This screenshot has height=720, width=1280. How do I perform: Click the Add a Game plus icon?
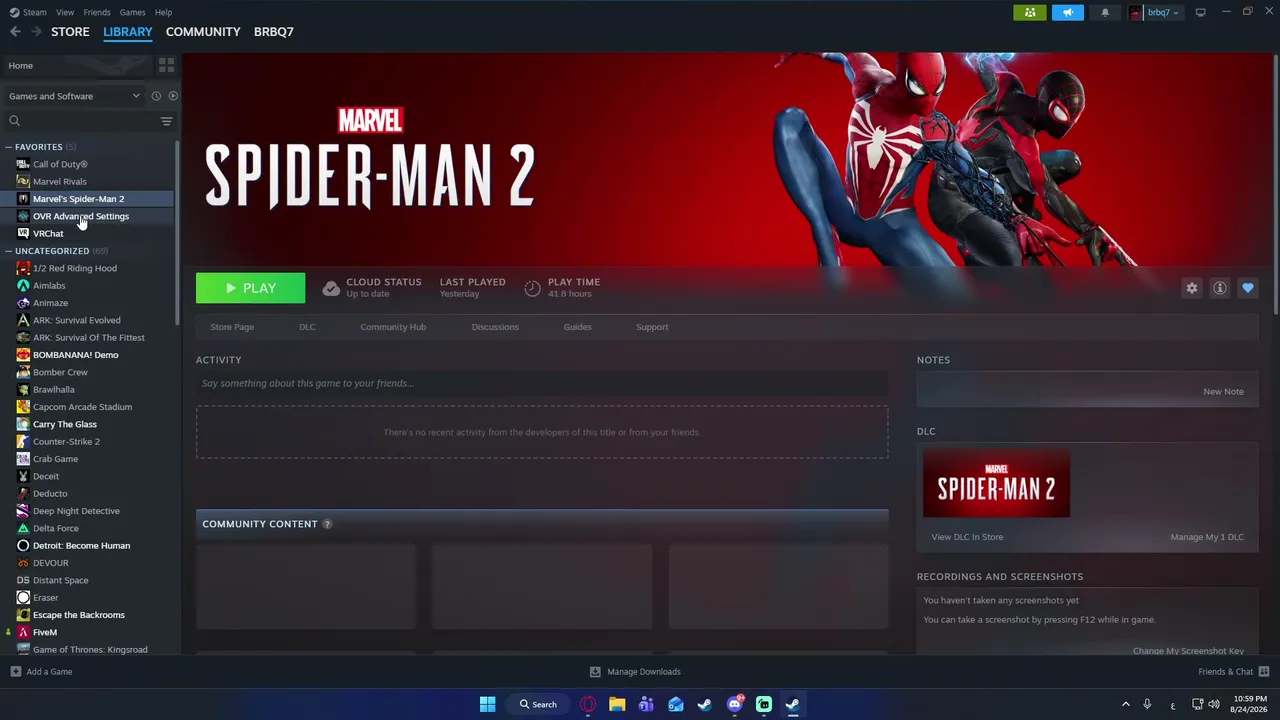click(15, 672)
